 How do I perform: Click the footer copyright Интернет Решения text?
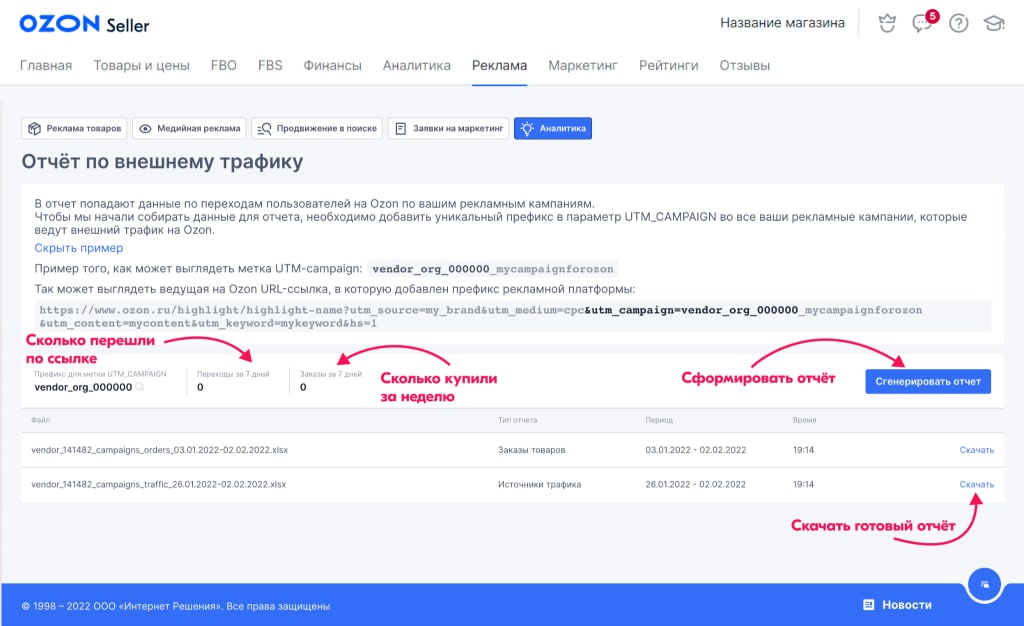(x=176, y=606)
